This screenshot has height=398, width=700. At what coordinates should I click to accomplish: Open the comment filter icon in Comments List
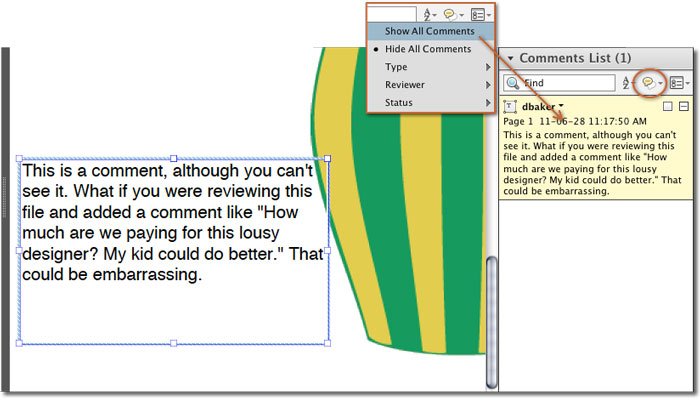point(651,83)
